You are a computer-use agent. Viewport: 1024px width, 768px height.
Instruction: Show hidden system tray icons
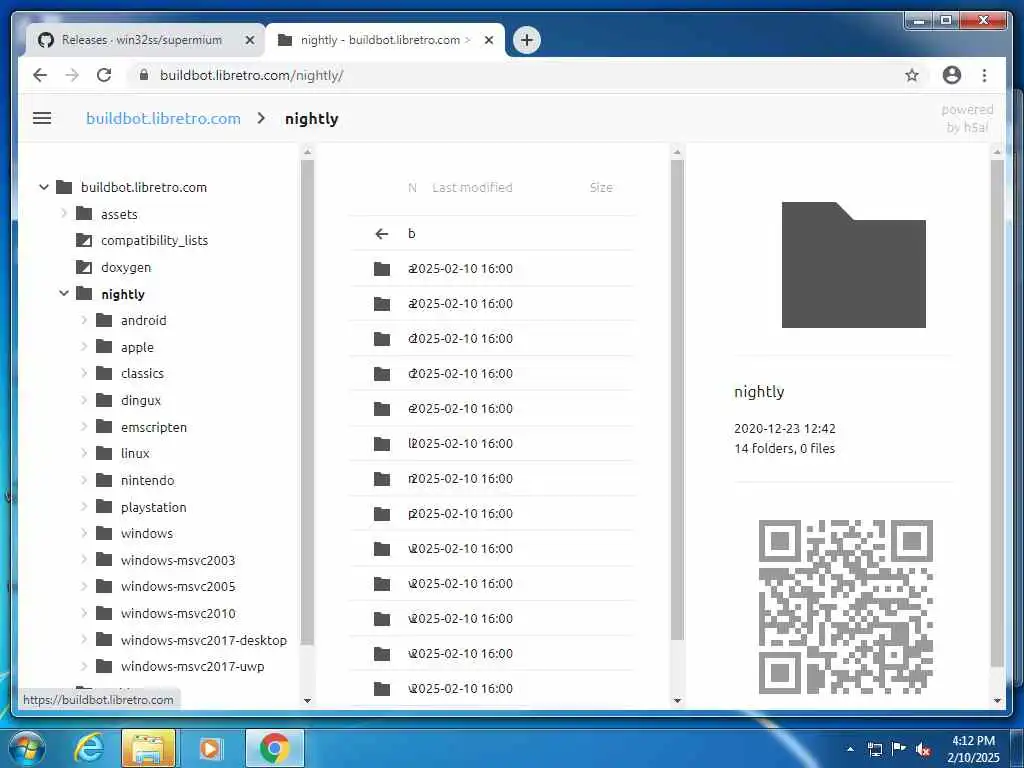coord(850,749)
